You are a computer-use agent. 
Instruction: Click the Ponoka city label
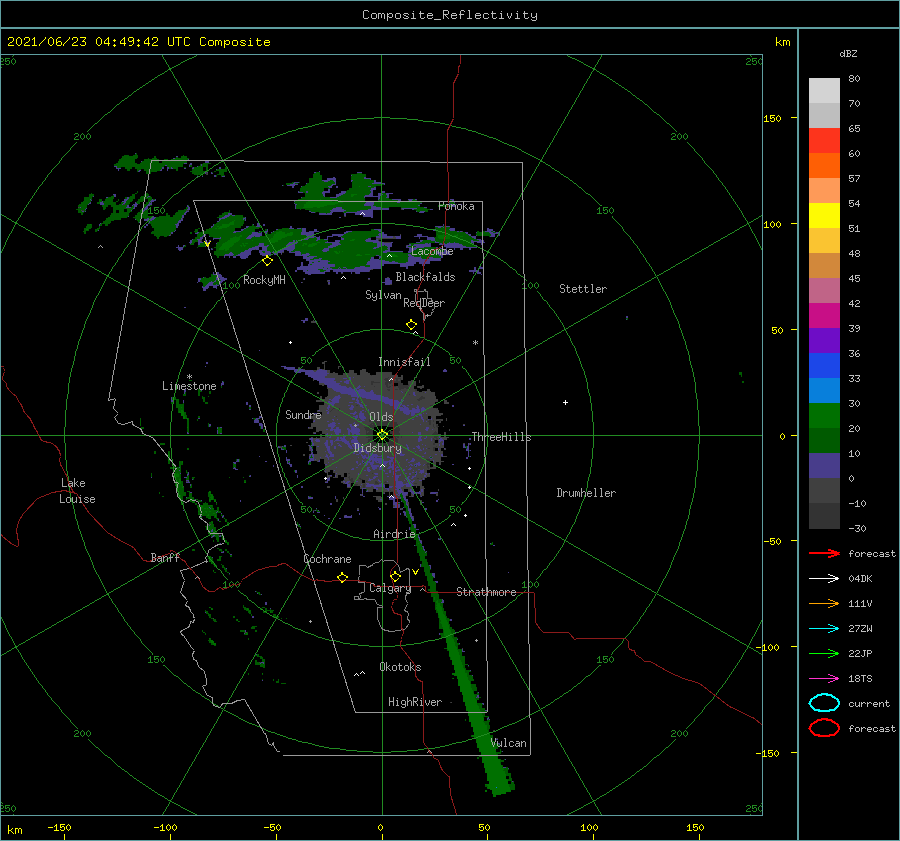tap(456, 206)
